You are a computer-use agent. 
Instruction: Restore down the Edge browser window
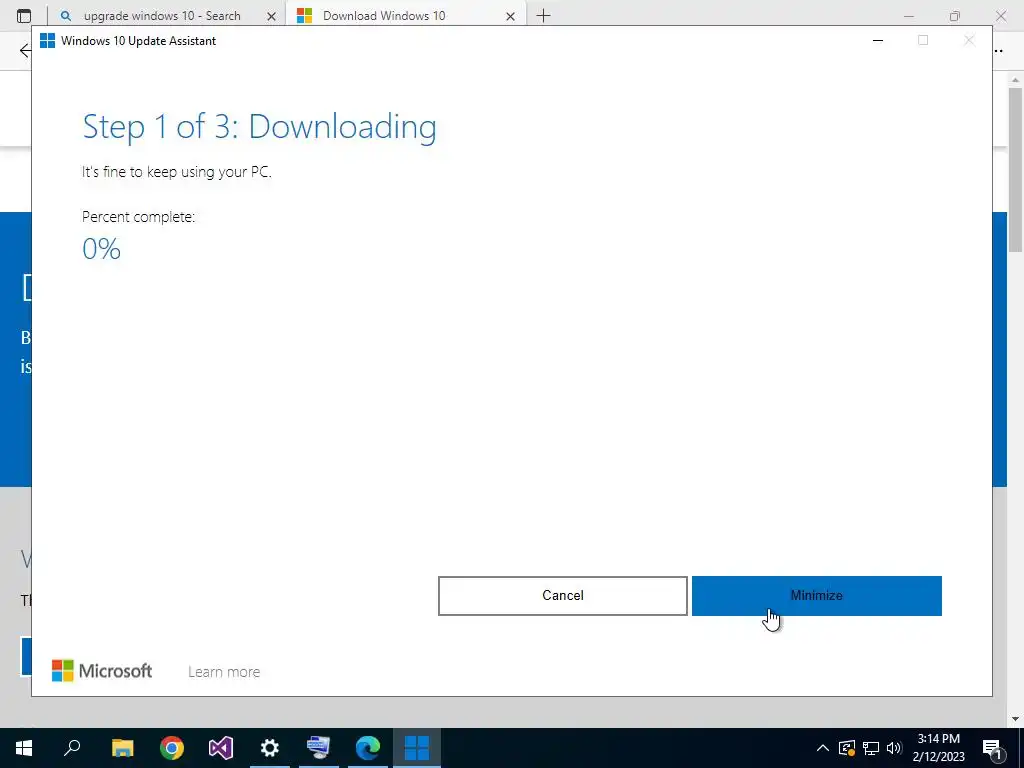(x=955, y=16)
